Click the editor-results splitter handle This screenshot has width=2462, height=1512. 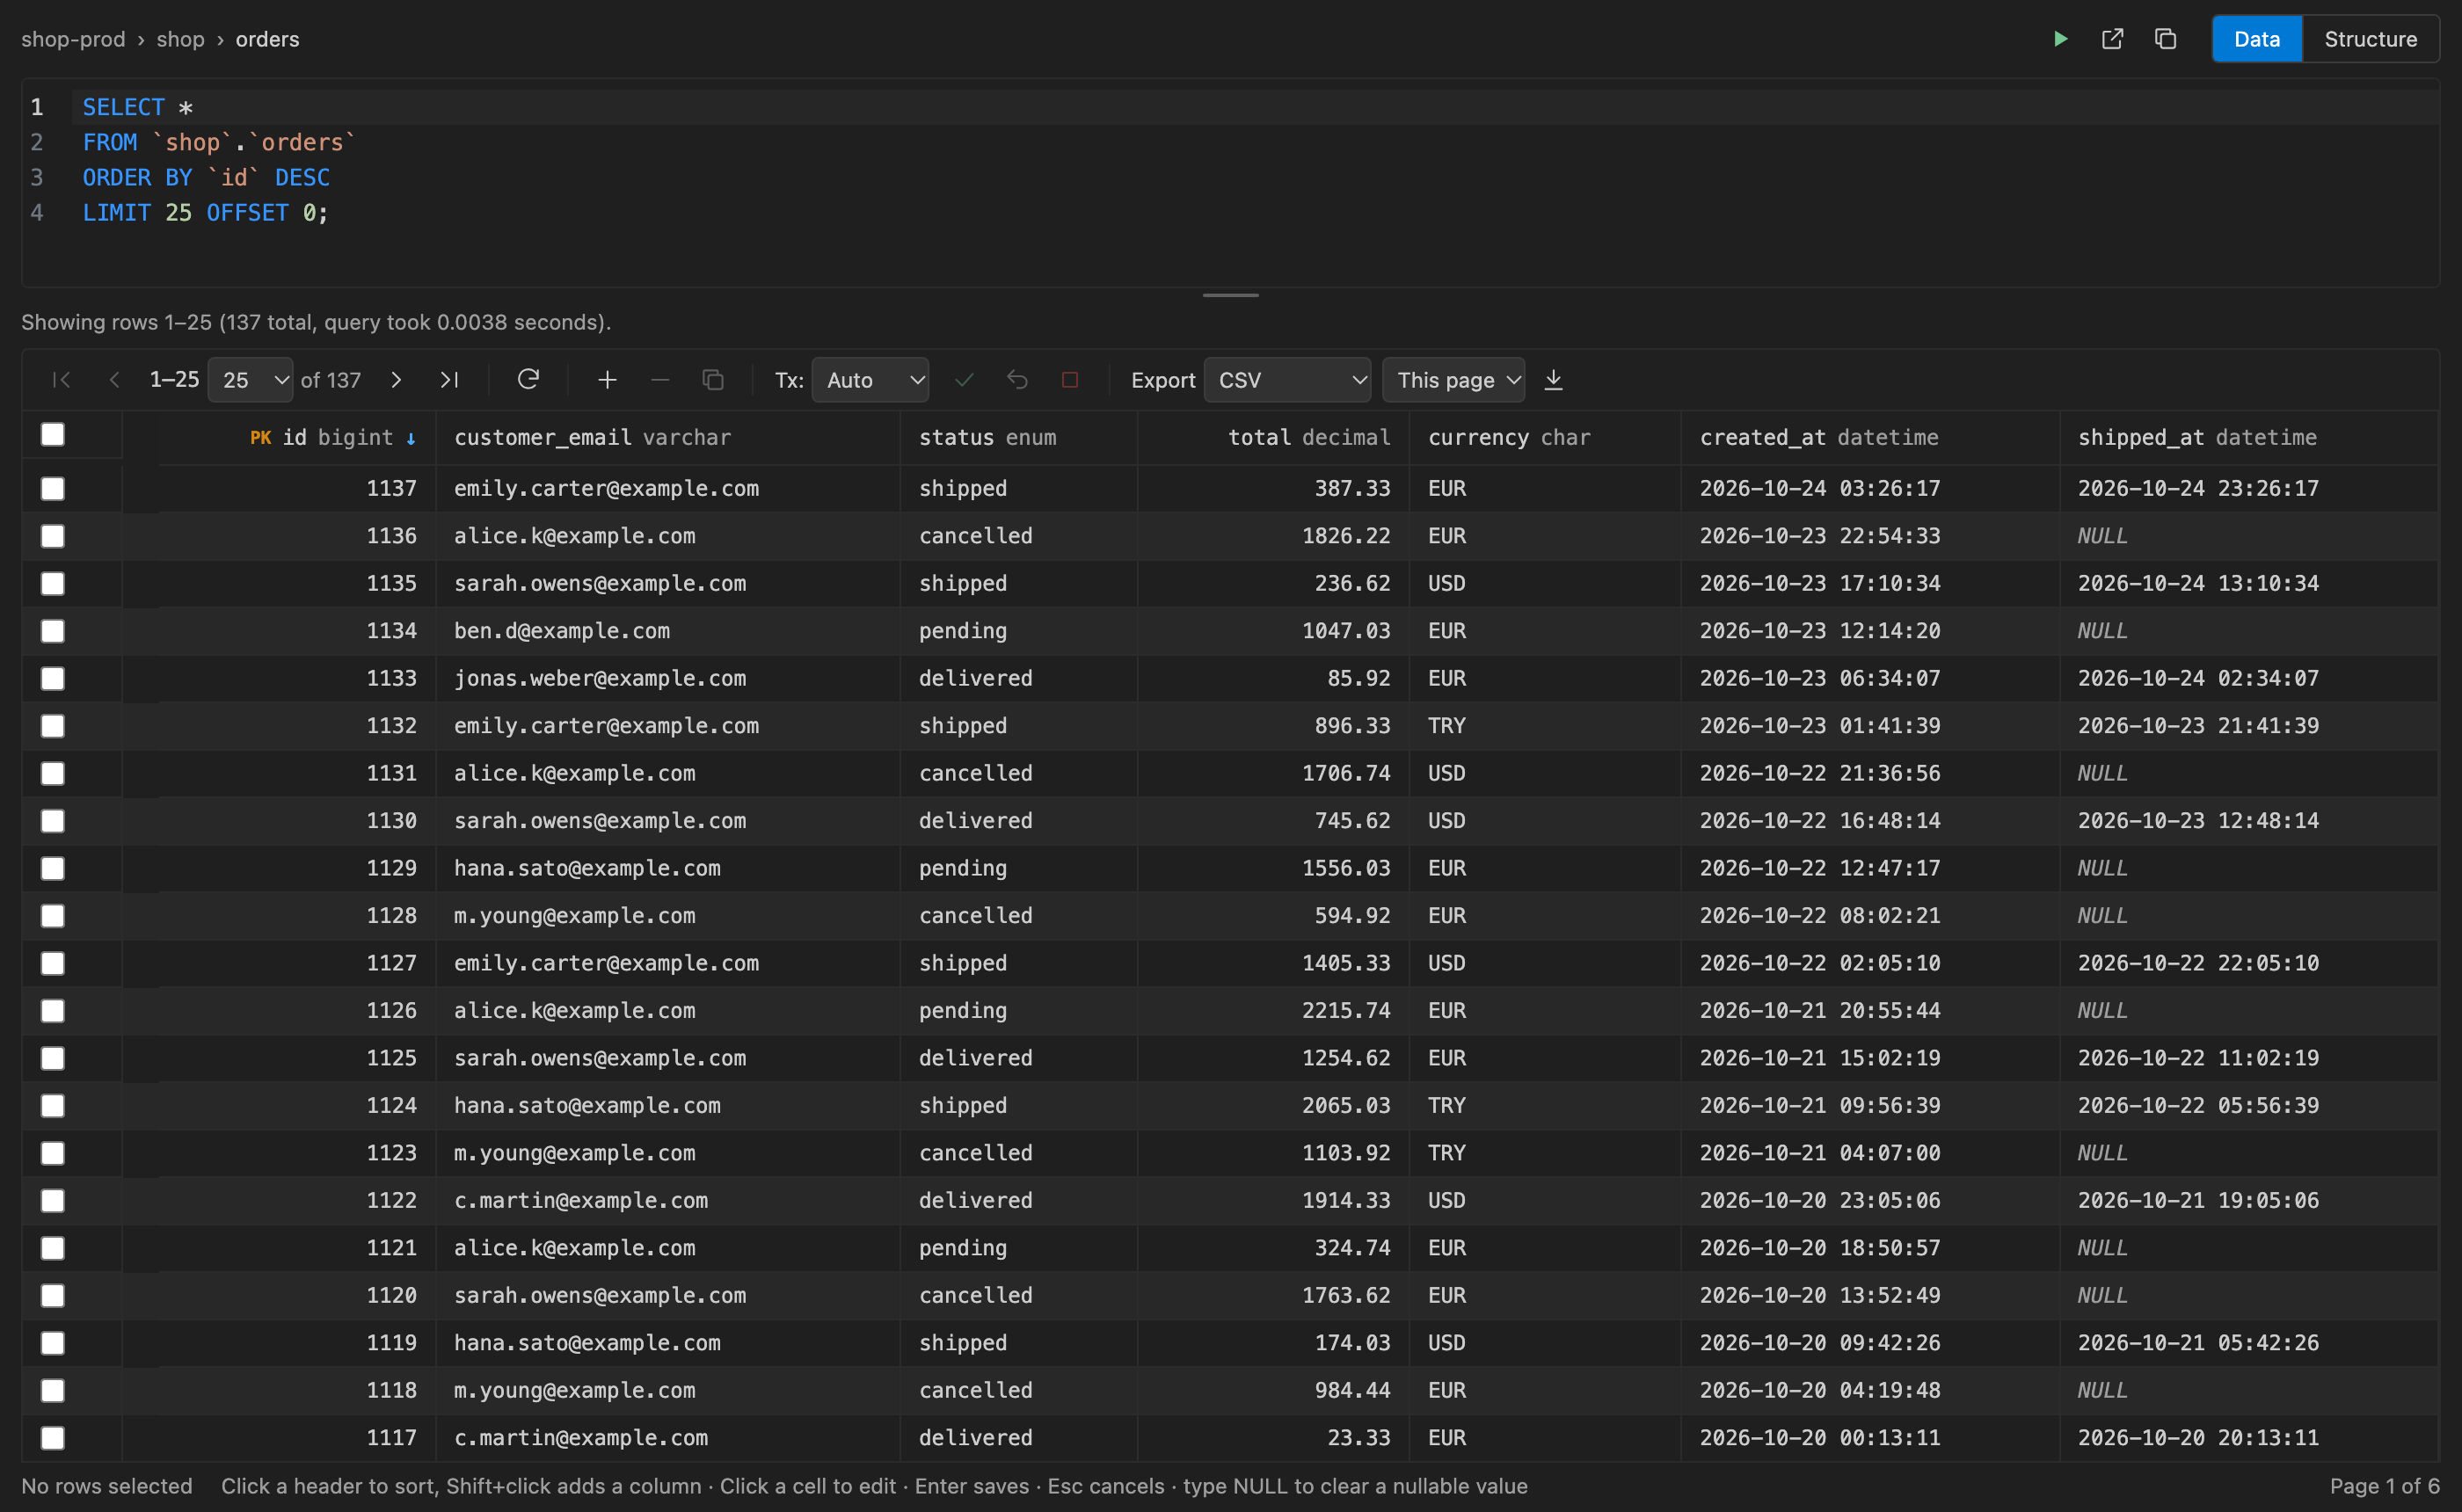click(x=1230, y=295)
